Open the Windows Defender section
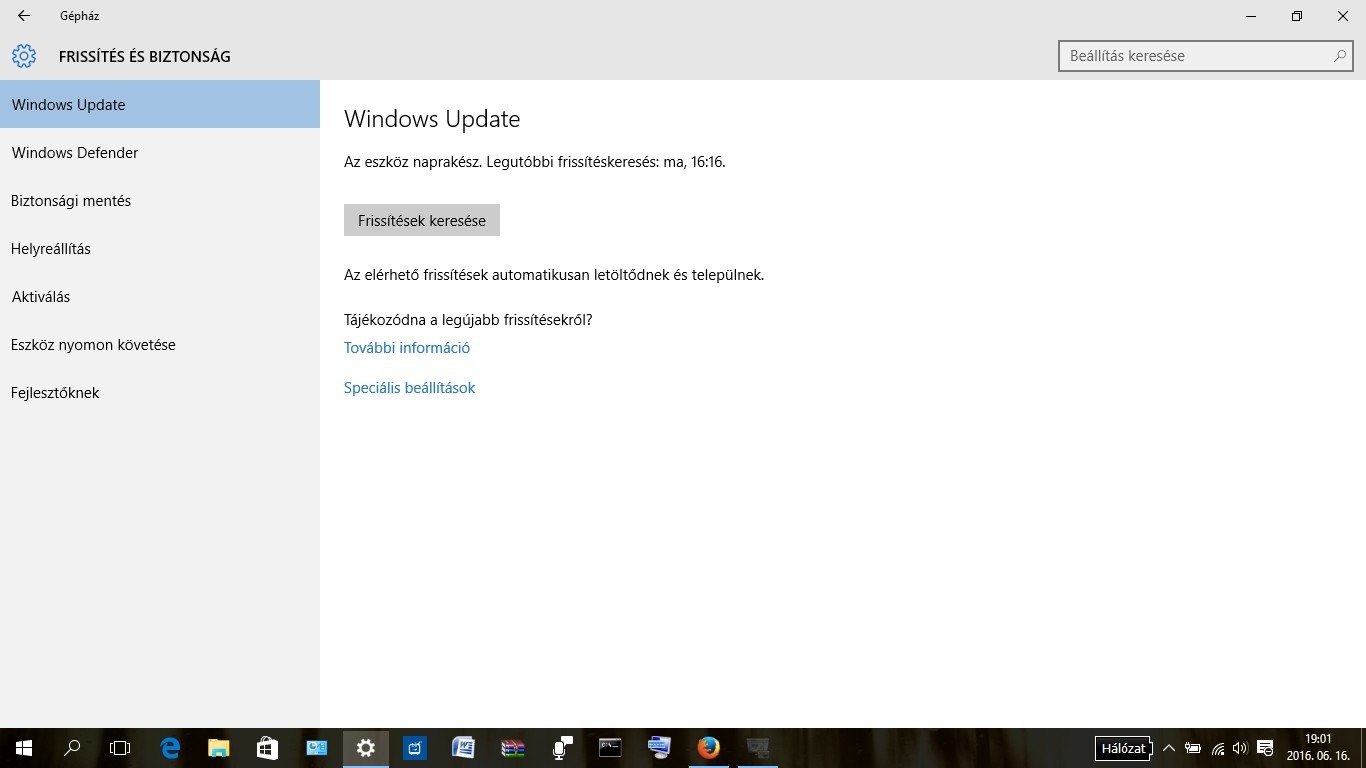Image resolution: width=1366 pixels, height=768 pixels. [x=160, y=152]
